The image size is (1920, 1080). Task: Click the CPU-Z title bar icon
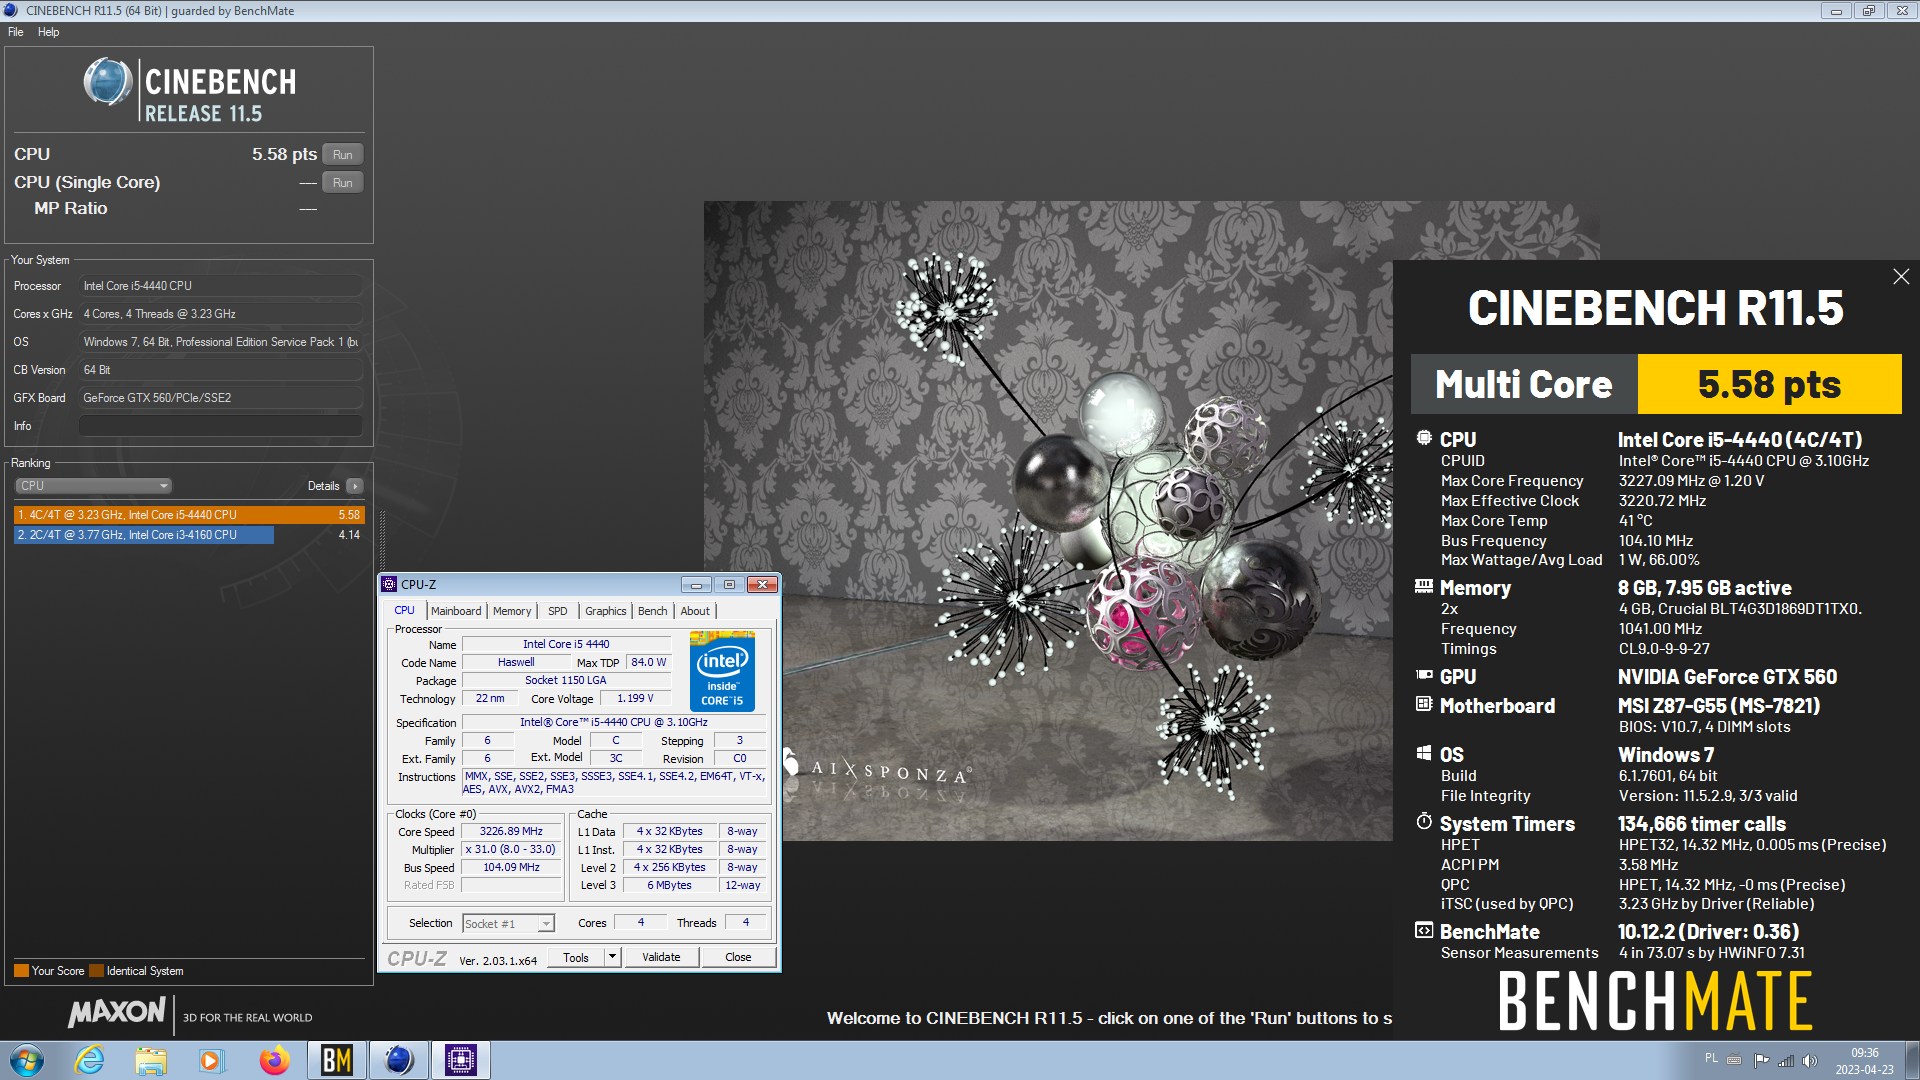click(x=390, y=585)
